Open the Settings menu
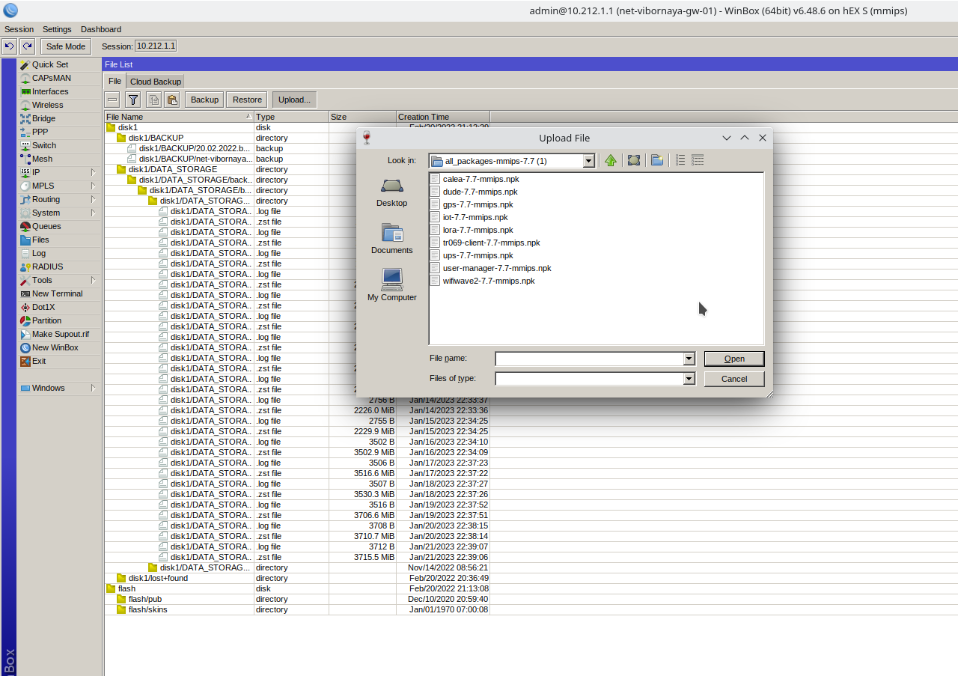Viewport: 958px width, 676px height. pyautogui.click(x=57, y=29)
